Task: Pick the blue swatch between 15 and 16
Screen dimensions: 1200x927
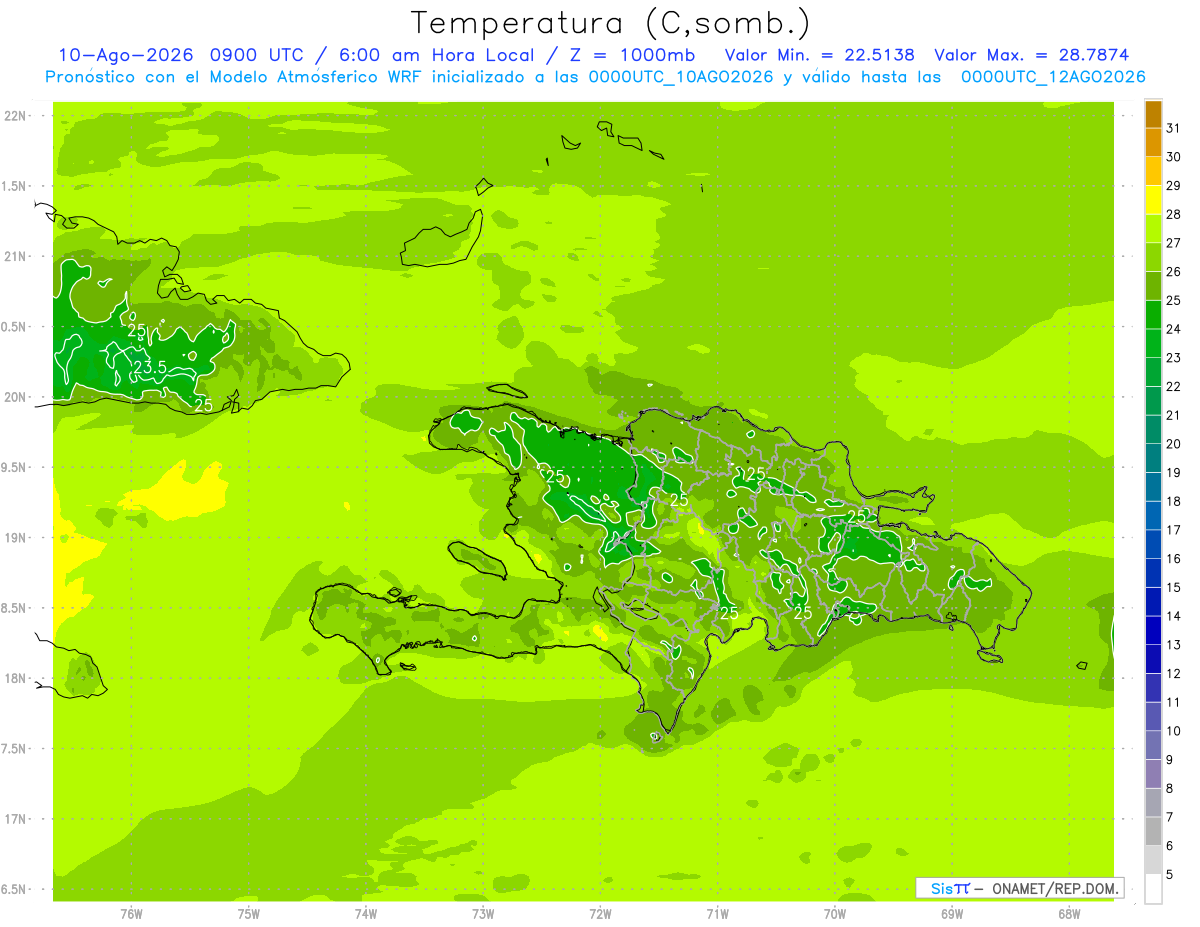Action: [1153, 573]
